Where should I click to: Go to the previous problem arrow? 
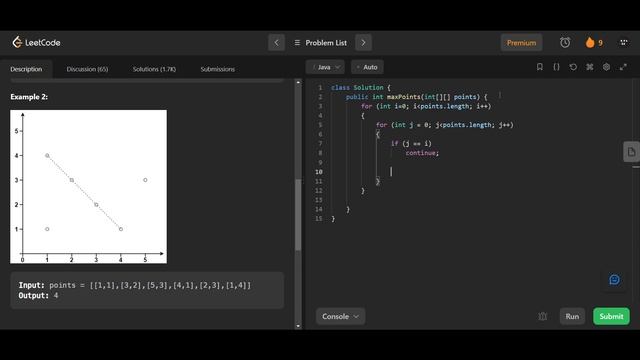pyautogui.click(x=276, y=42)
